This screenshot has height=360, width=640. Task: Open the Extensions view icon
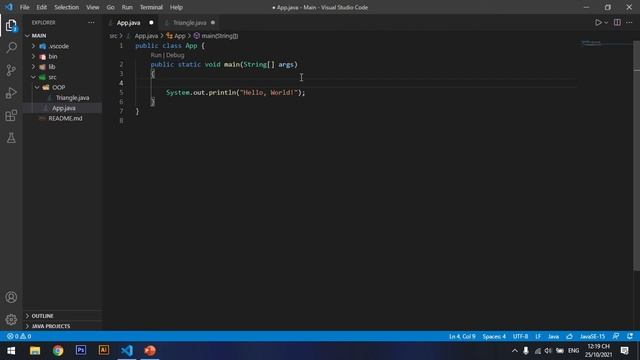coord(11,116)
